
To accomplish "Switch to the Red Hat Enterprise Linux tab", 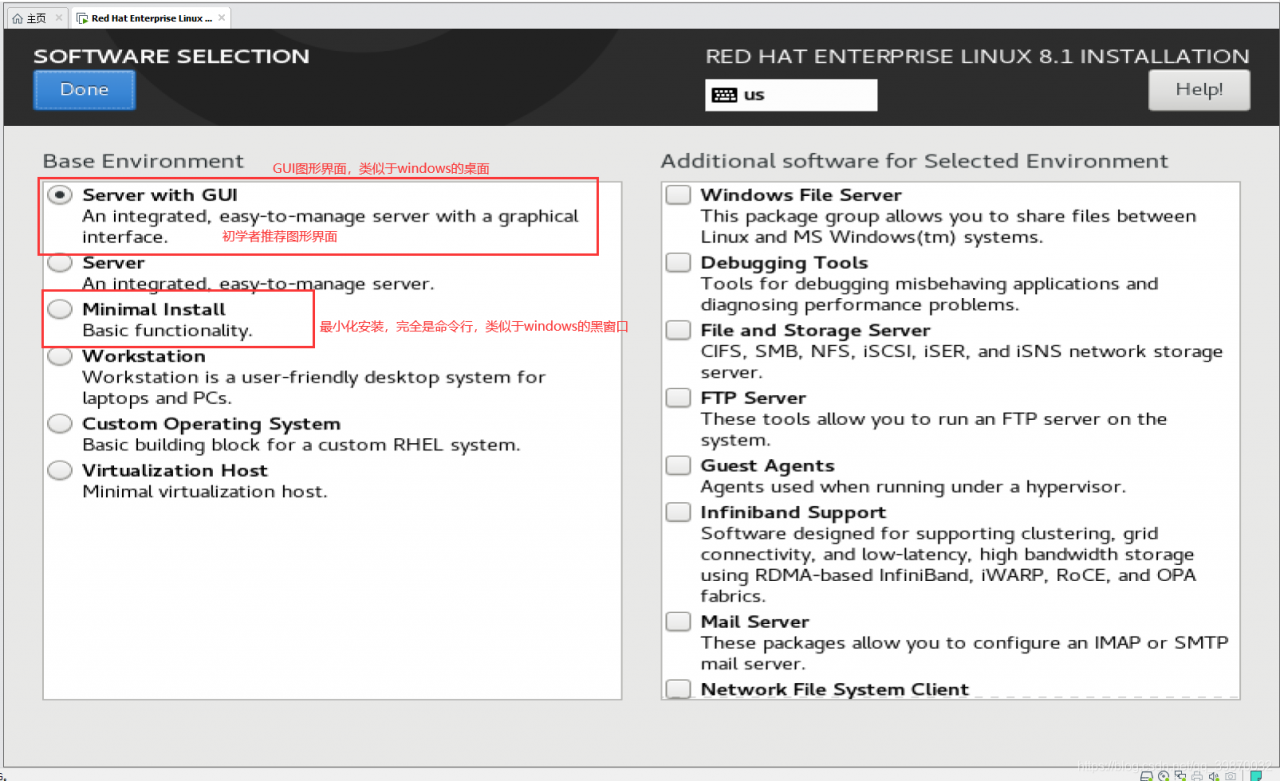I will pyautogui.click(x=150, y=18).
